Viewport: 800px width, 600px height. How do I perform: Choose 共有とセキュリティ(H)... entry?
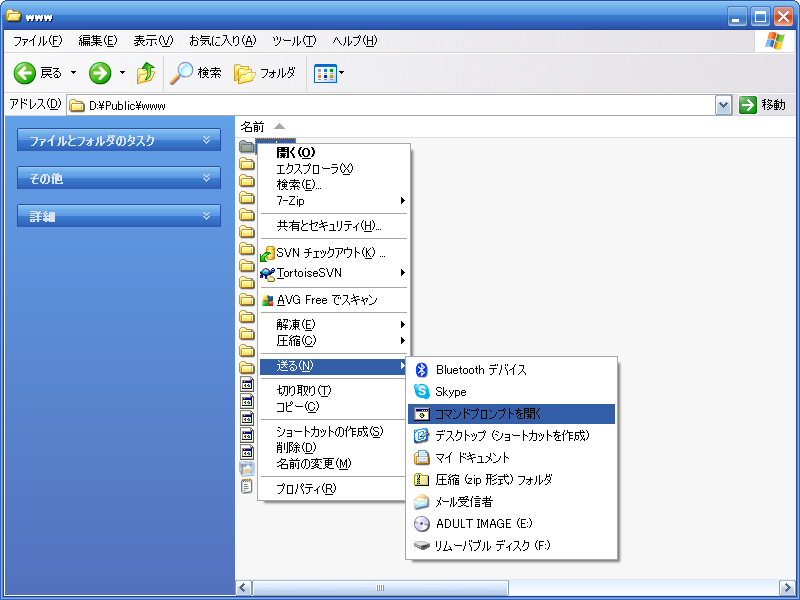[334, 226]
